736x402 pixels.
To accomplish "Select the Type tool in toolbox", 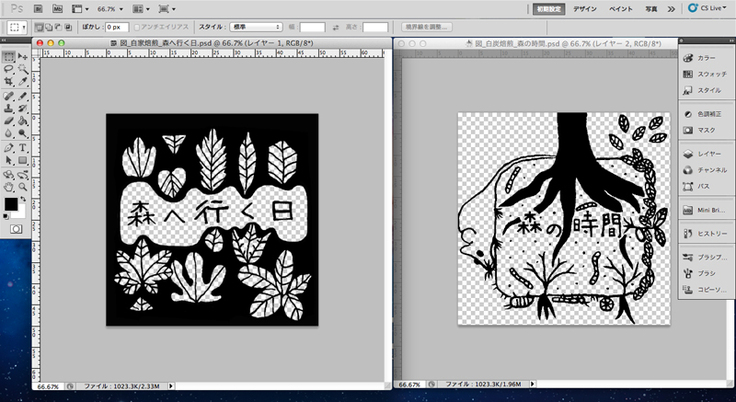I will (22, 147).
